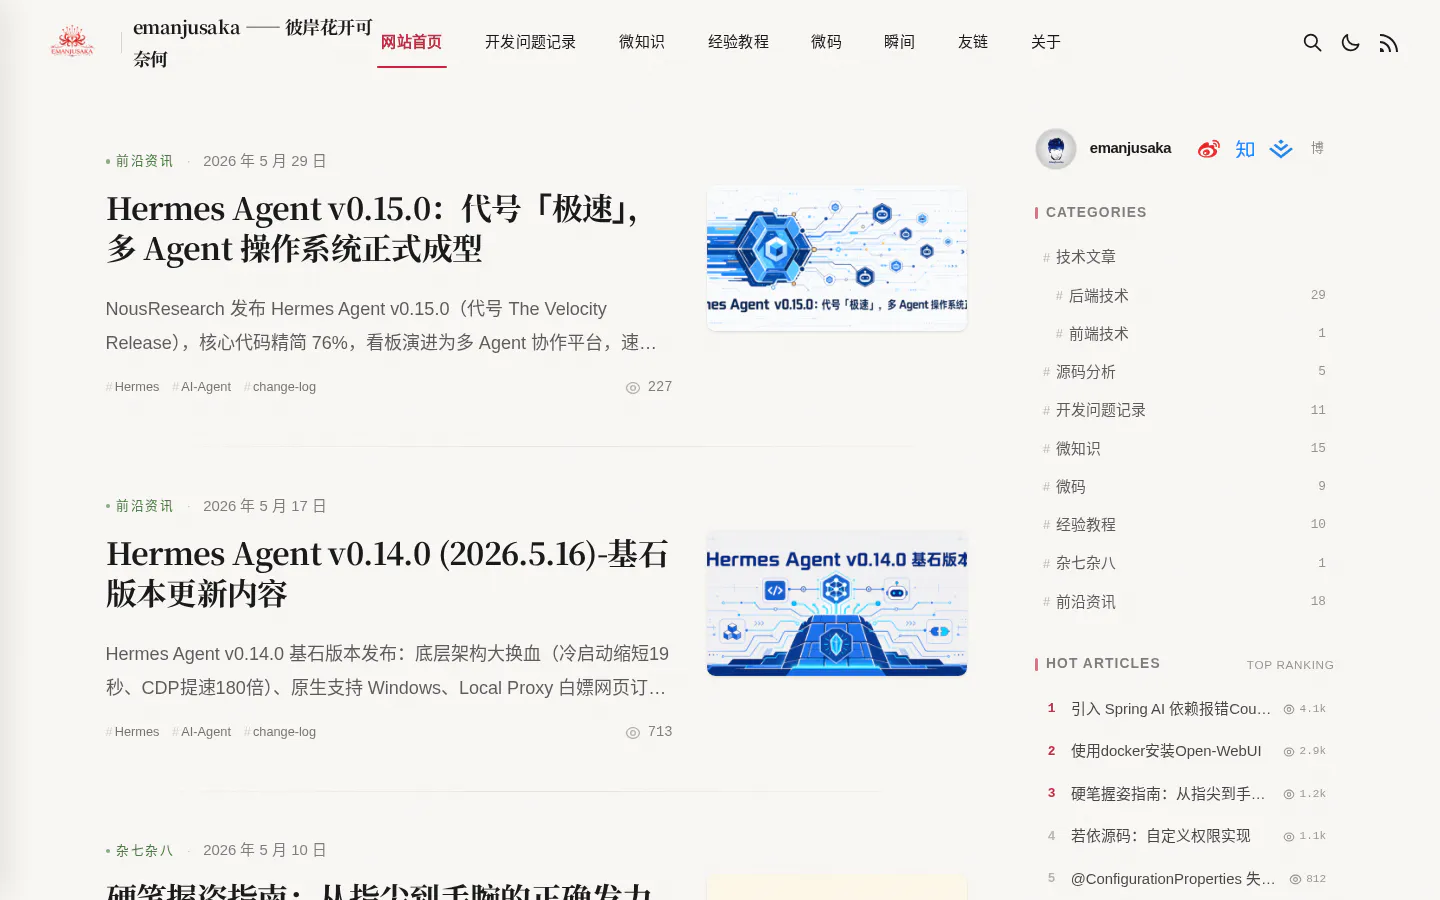This screenshot has width=1440, height=900.
Task: Open the Hermes Agent v0.15.0 article title
Action: pyautogui.click(x=372, y=228)
